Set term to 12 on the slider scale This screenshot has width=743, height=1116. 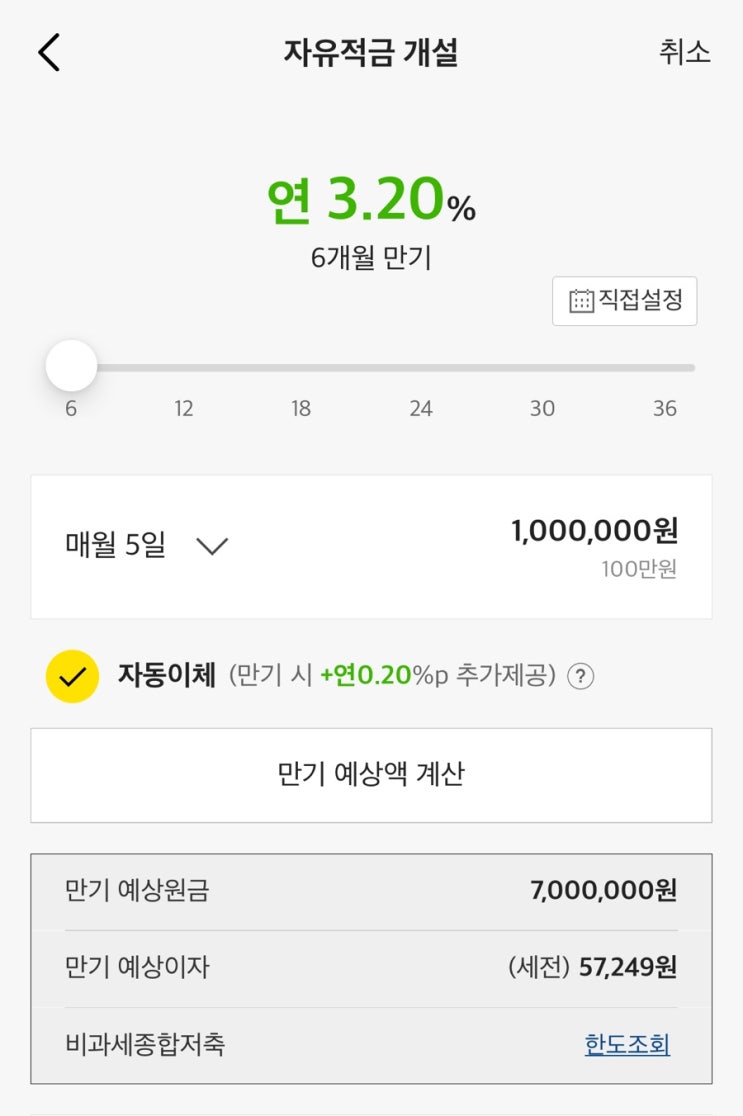[x=184, y=409]
